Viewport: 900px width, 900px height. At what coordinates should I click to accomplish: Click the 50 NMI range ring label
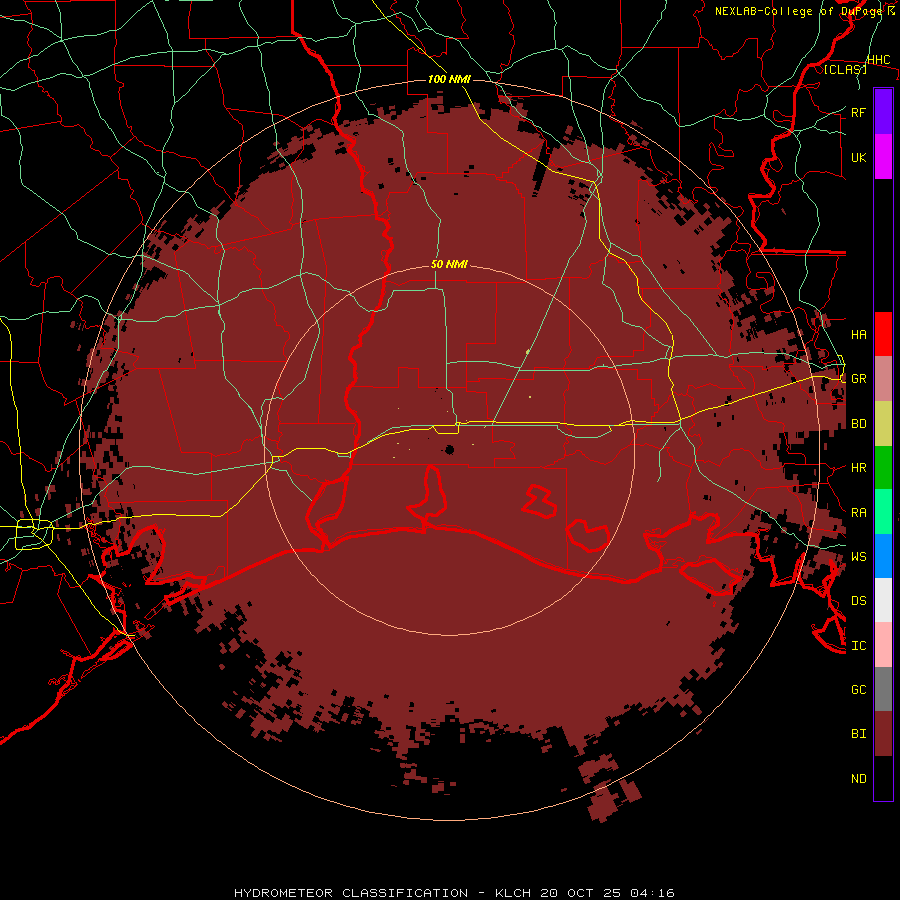[449, 264]
